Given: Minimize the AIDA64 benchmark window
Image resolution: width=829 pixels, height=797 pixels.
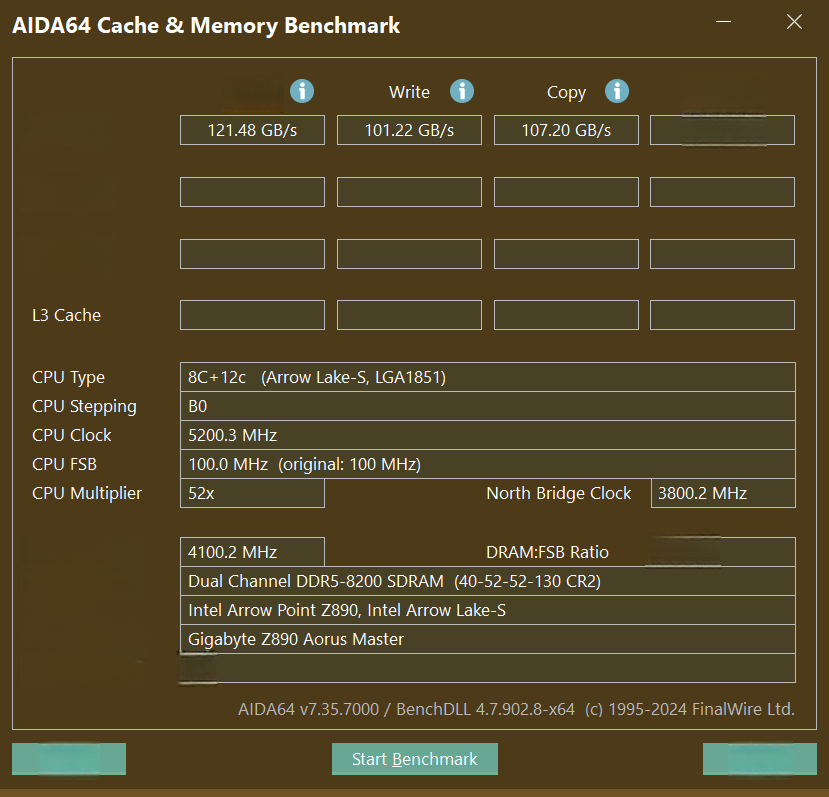Looking at the screenshot, I should point(723,22).
